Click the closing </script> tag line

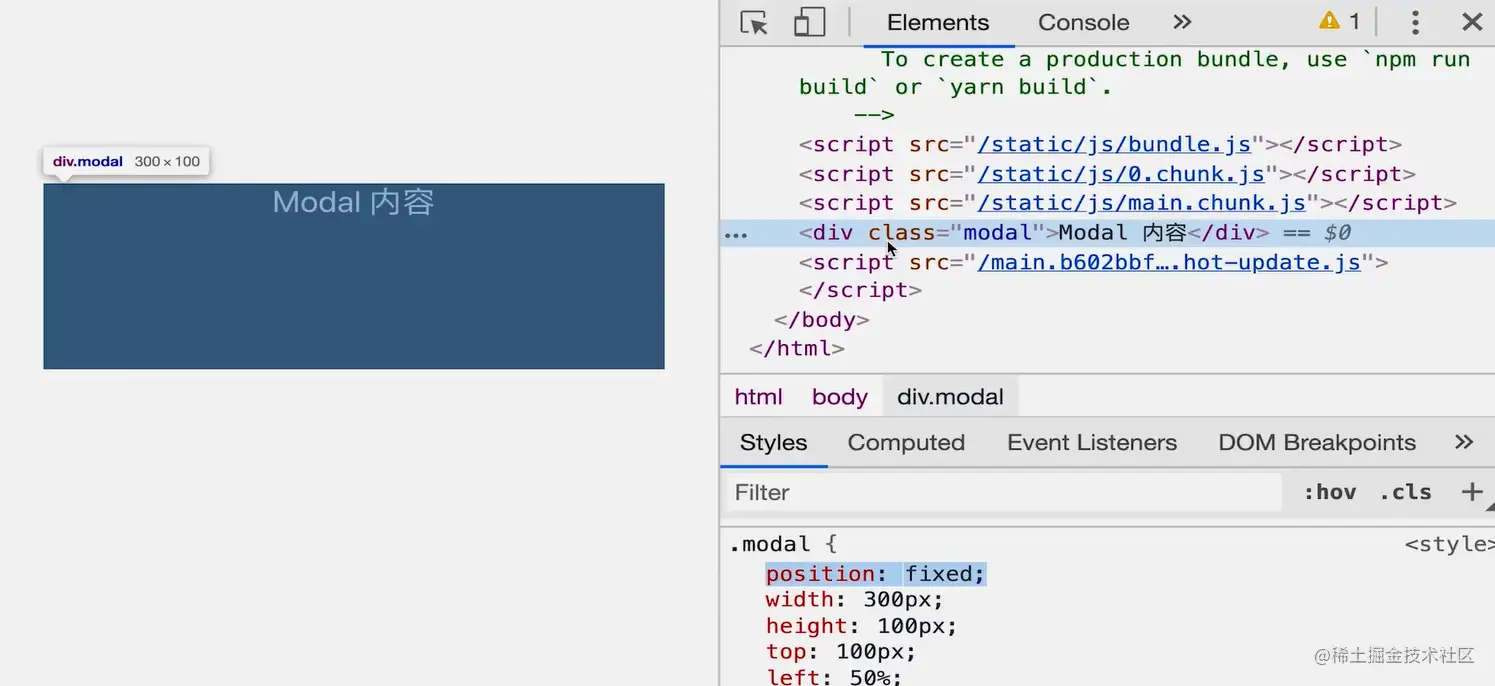(860, 290)
